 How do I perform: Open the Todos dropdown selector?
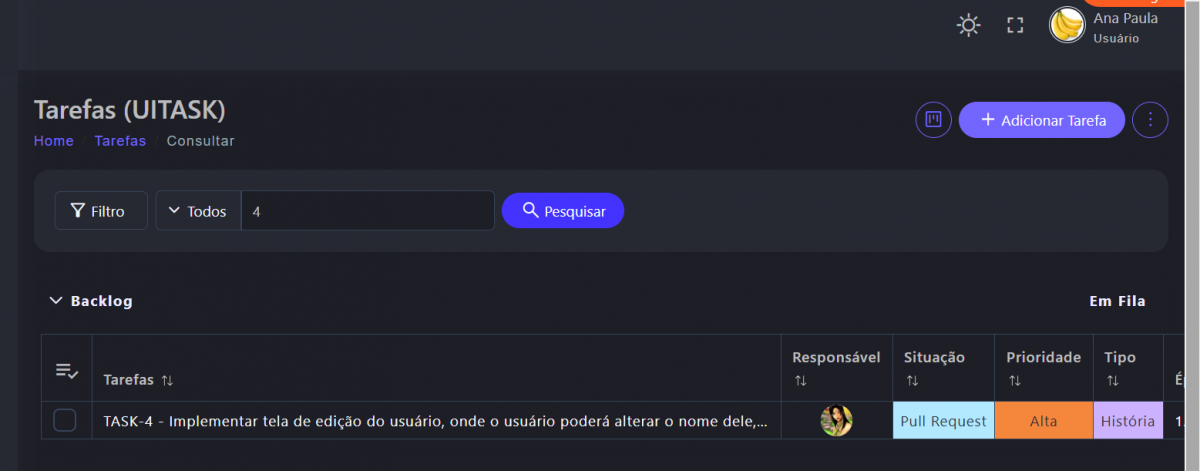pos(198,211)
